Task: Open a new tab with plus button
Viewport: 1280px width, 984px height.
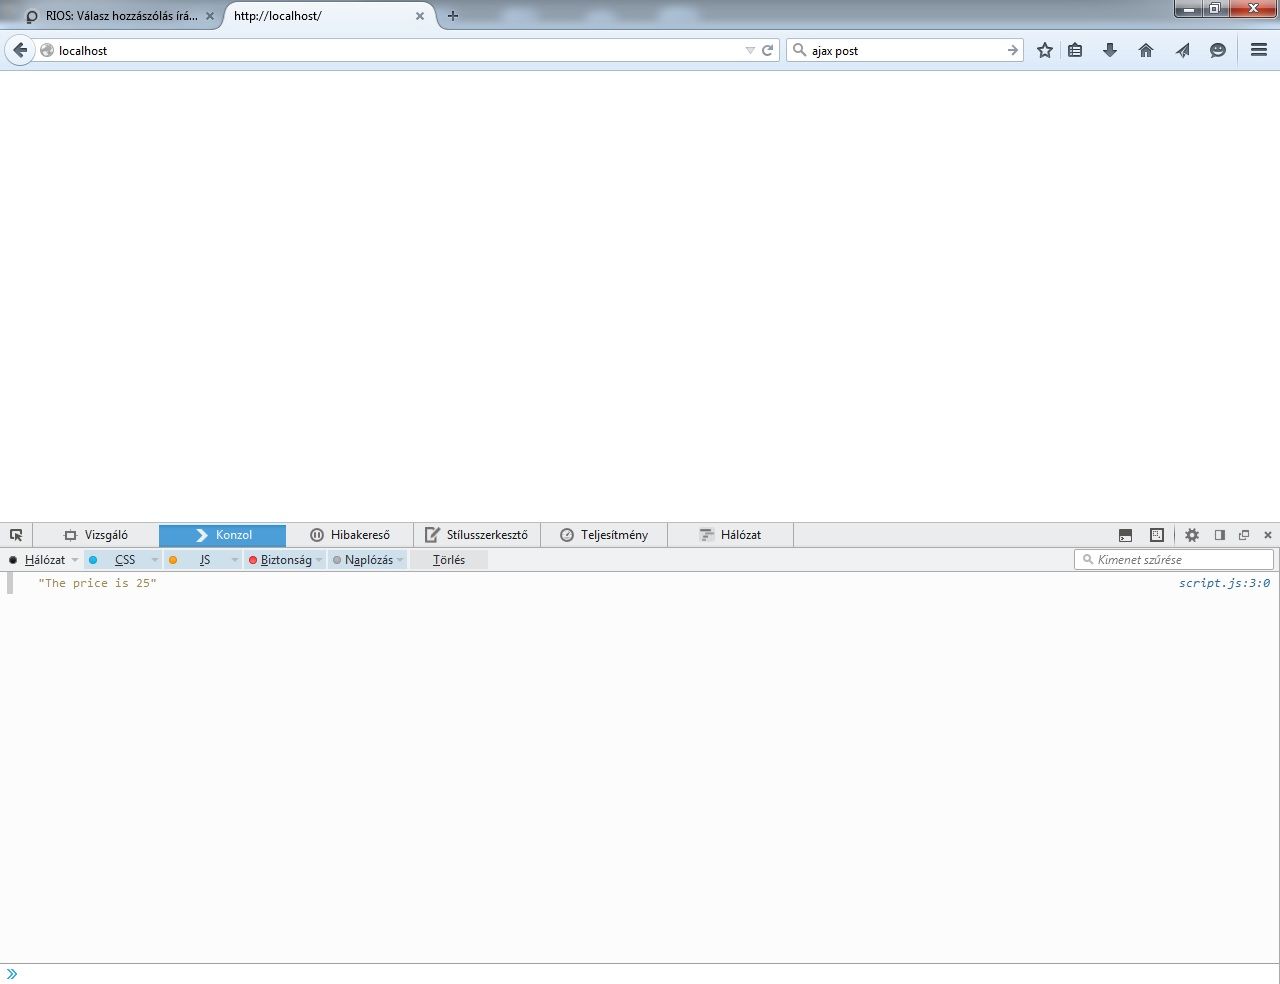Action: point(453,16)
